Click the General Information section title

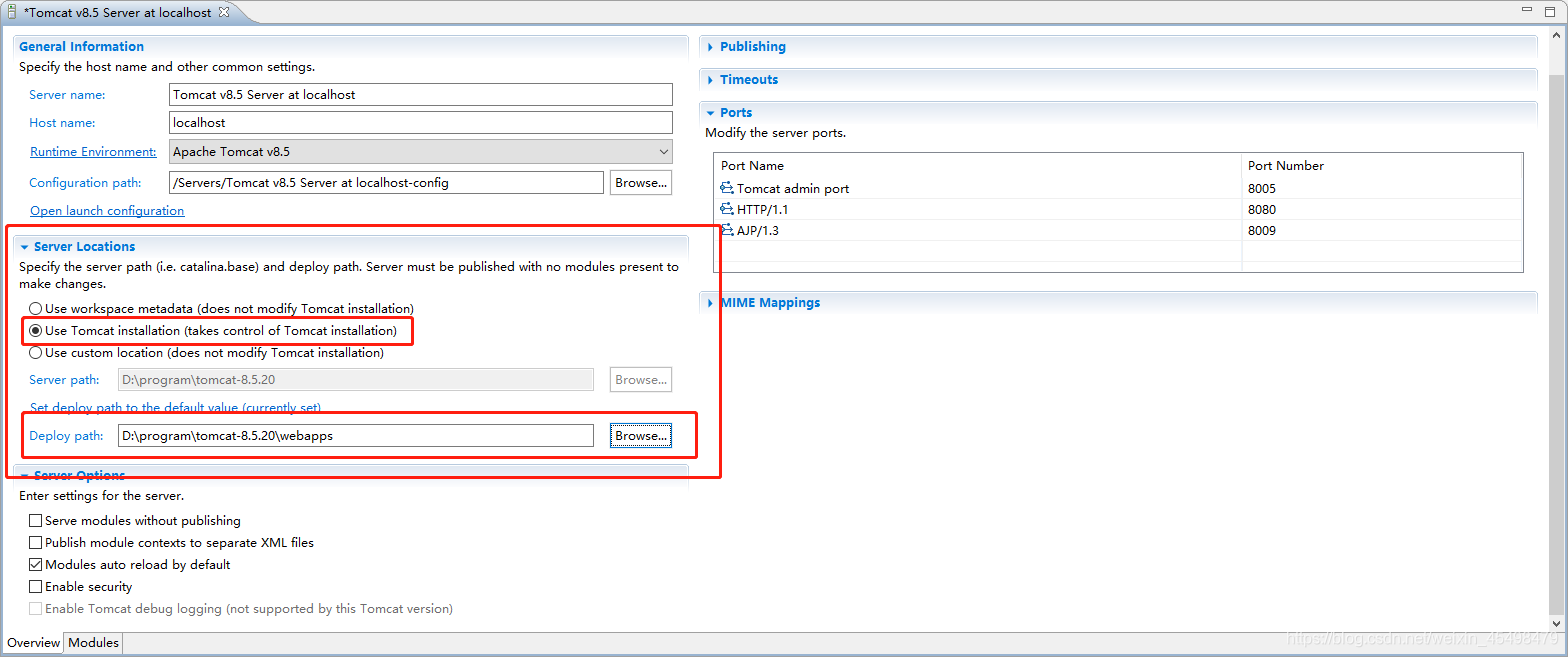click(x=81, y=47)
